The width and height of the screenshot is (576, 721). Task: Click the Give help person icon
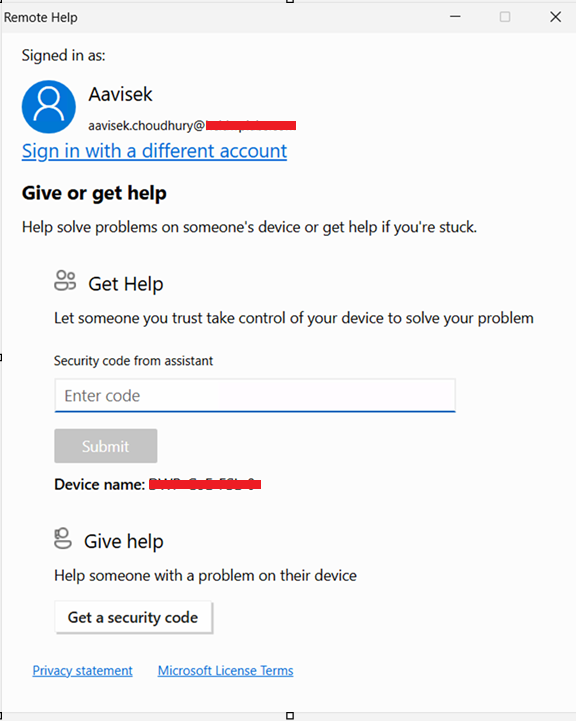click(63, 538)
